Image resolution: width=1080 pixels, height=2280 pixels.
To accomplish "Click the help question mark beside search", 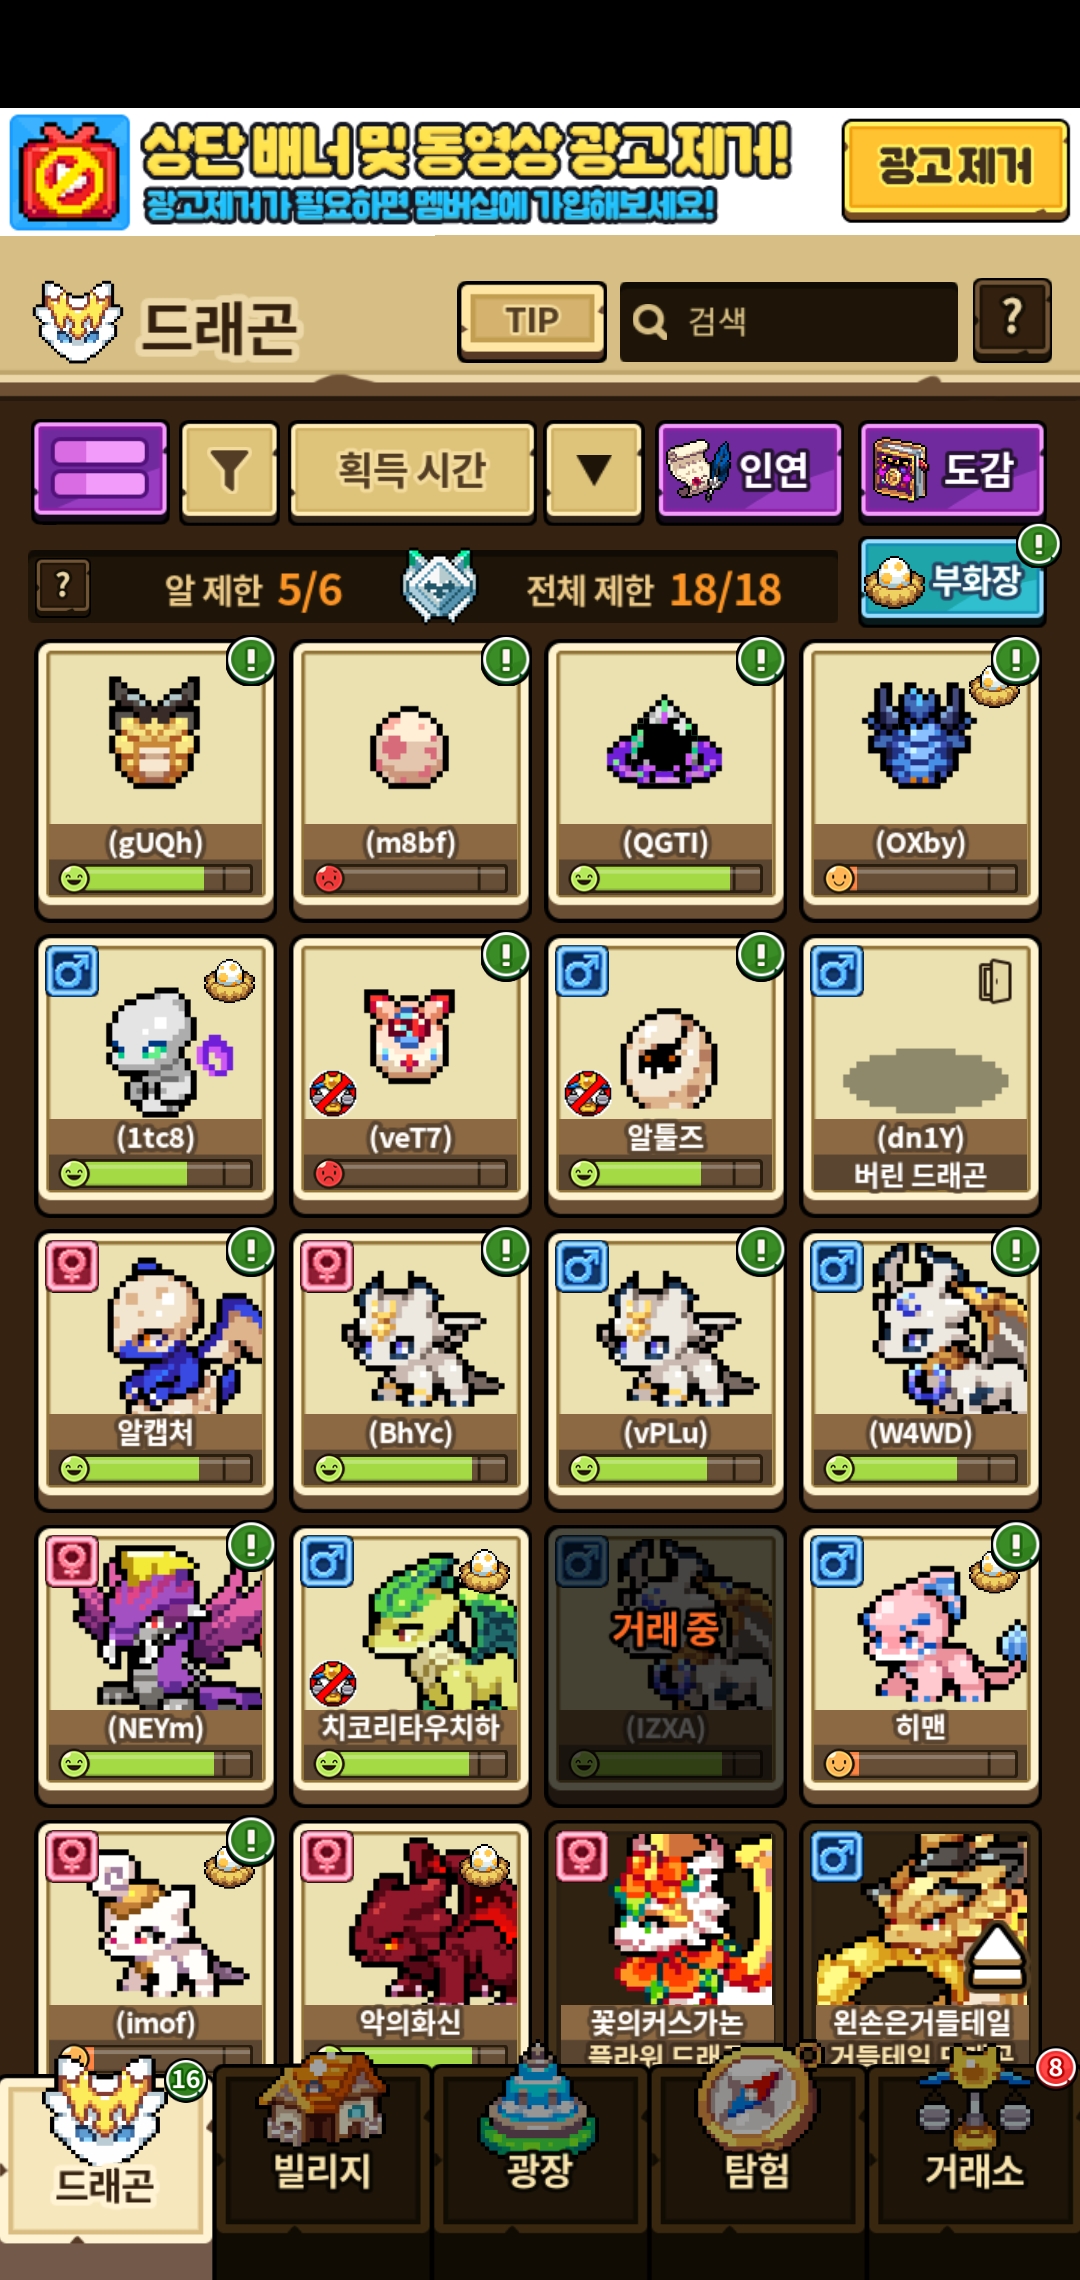I will coord(1012,320).
